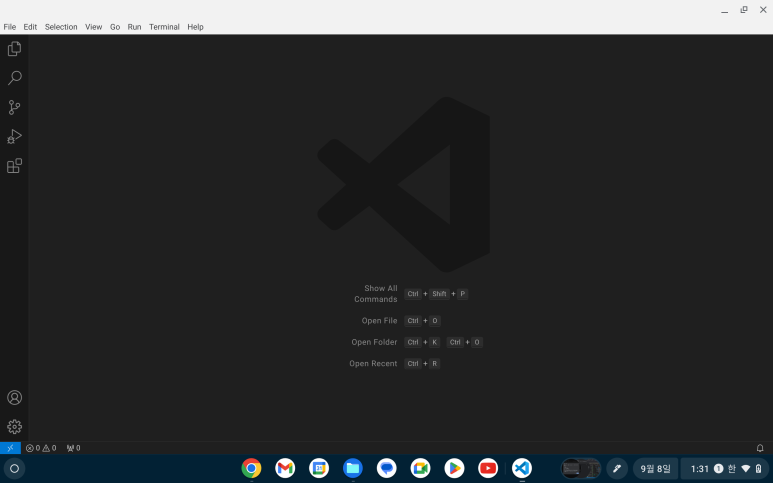Launch Google Calendar from the shelf
773x483 pixels.
point(319,468)
